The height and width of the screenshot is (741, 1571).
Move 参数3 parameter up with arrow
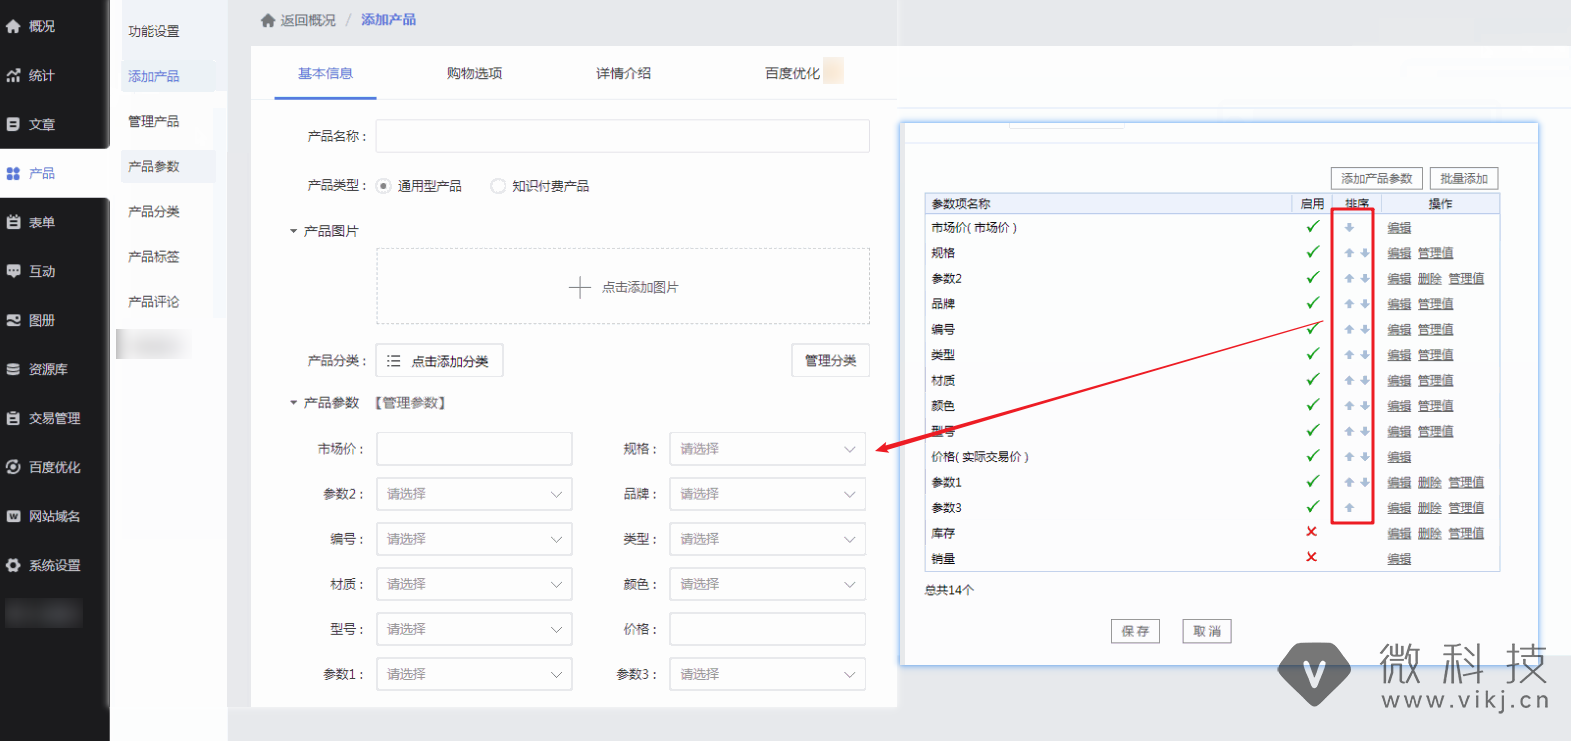(1349, 508)
